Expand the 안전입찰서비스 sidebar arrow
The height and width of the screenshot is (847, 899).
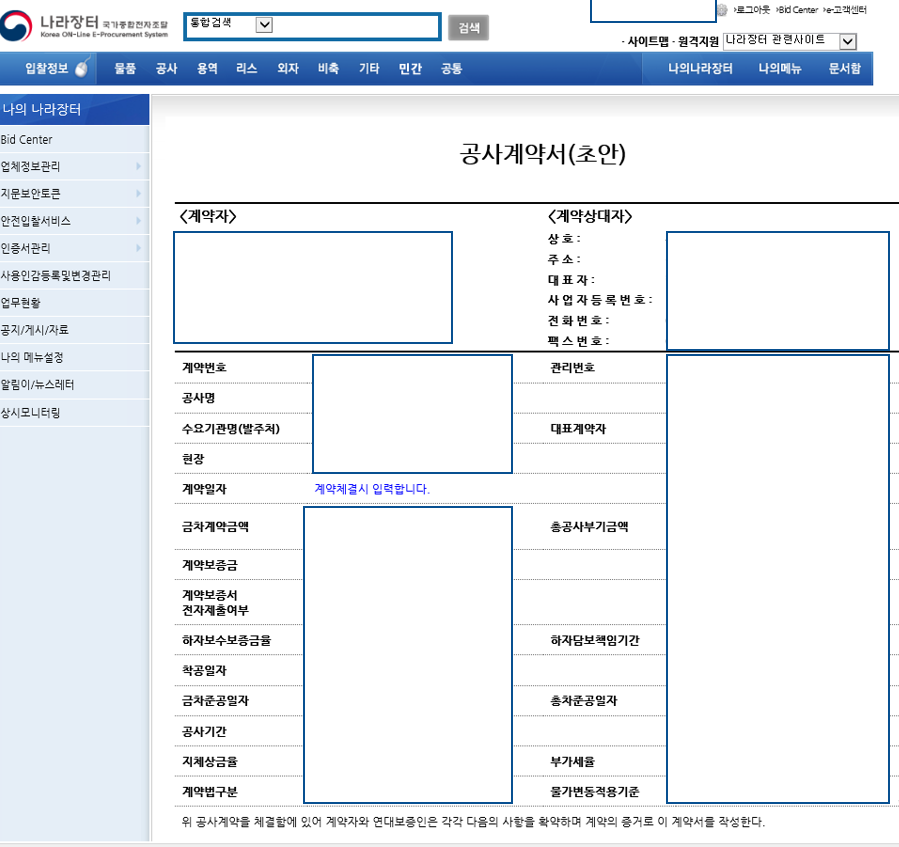coord(138,221)
